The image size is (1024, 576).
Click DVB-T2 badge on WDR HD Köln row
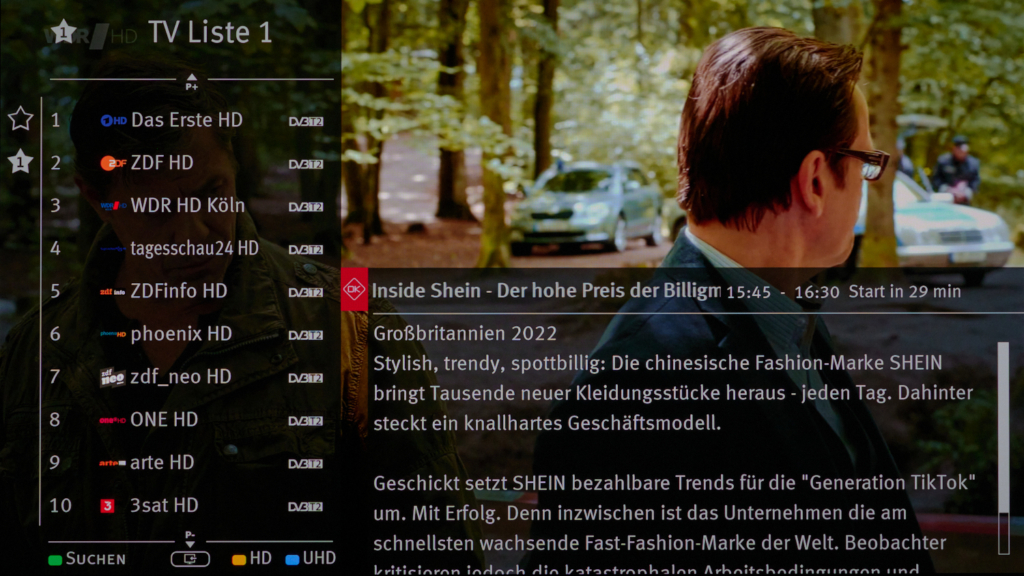[306, 207]
